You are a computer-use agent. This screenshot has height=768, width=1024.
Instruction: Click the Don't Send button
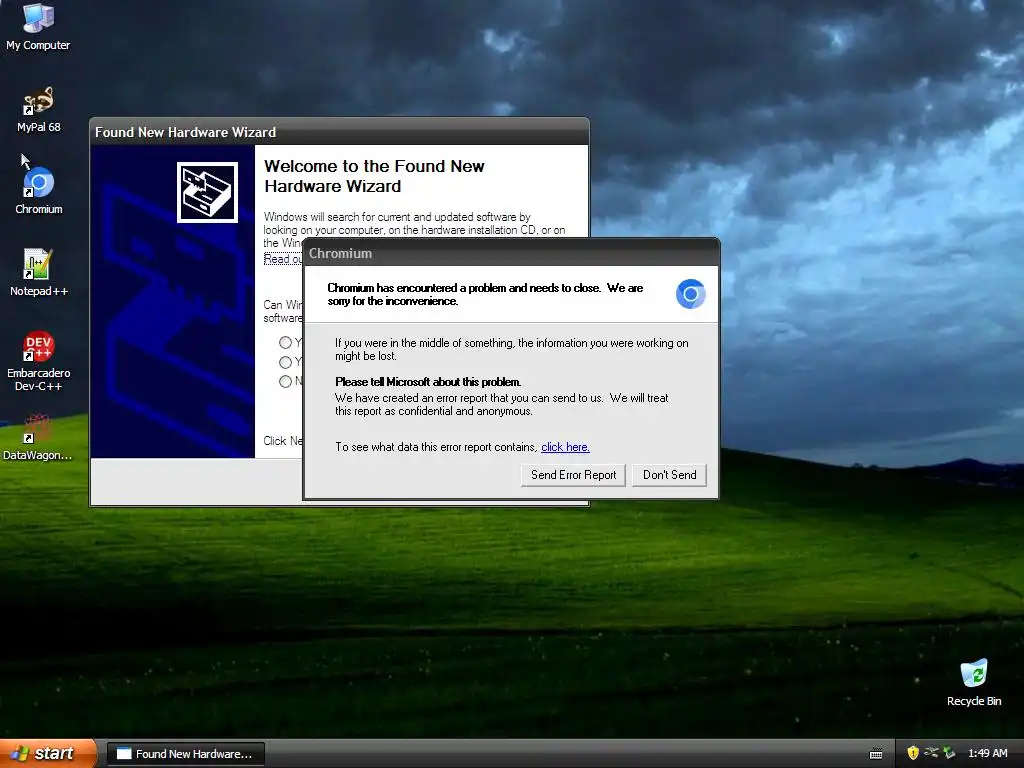point(669,475)
